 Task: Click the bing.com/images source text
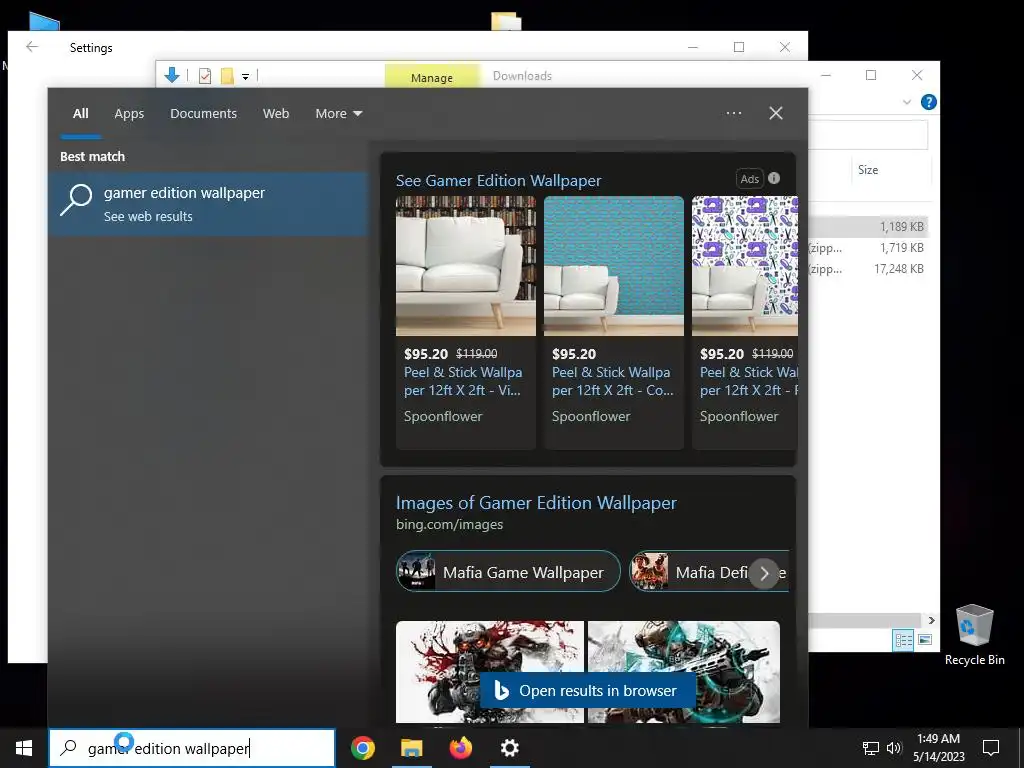pos(449,524)
